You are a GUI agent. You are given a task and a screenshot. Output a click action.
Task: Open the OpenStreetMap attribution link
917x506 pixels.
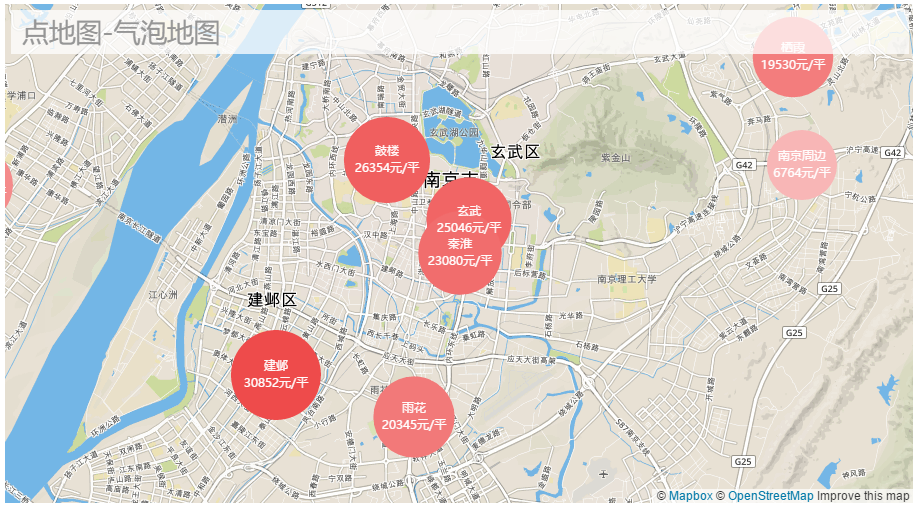coord(770,496)
